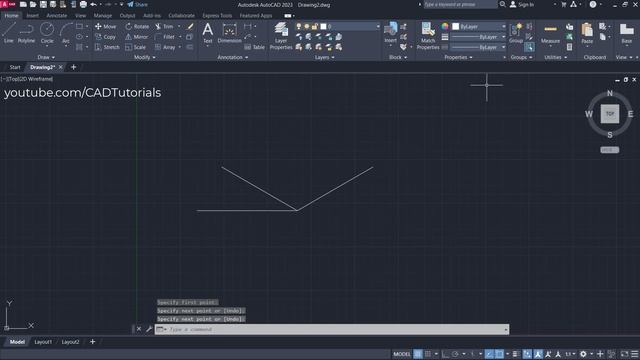Activate the Mirror command
The height and width of the screenshot is (360, 640).
(x=137, y=37)
